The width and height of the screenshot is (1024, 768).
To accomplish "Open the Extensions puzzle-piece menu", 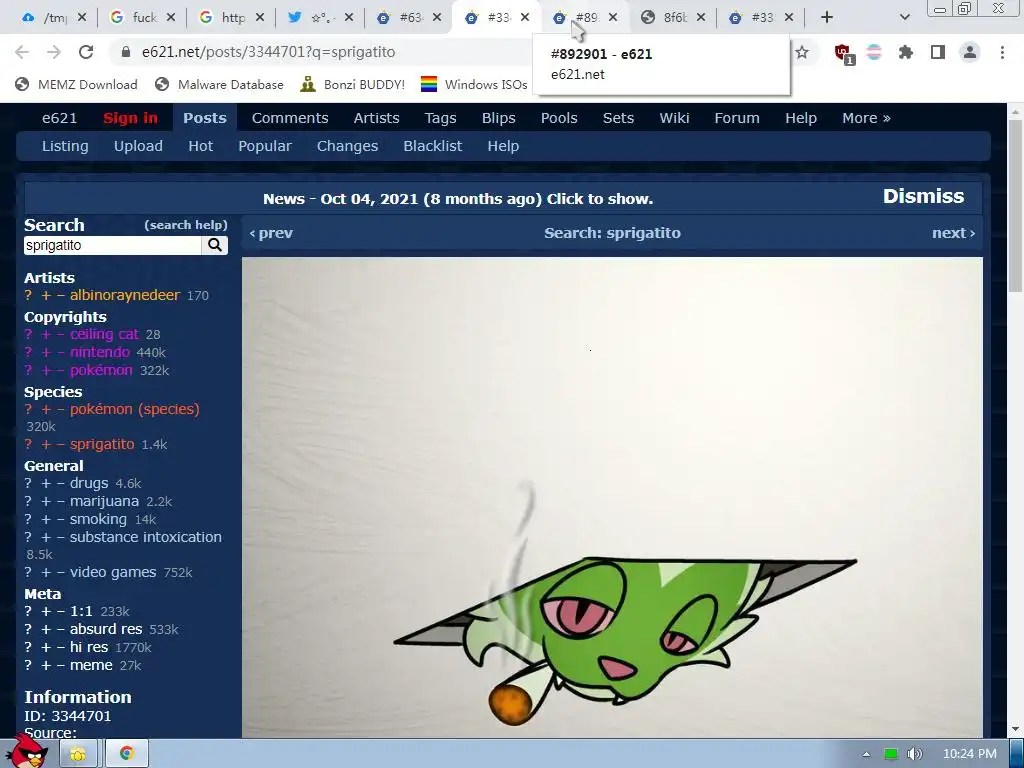I will pos(906,52).
